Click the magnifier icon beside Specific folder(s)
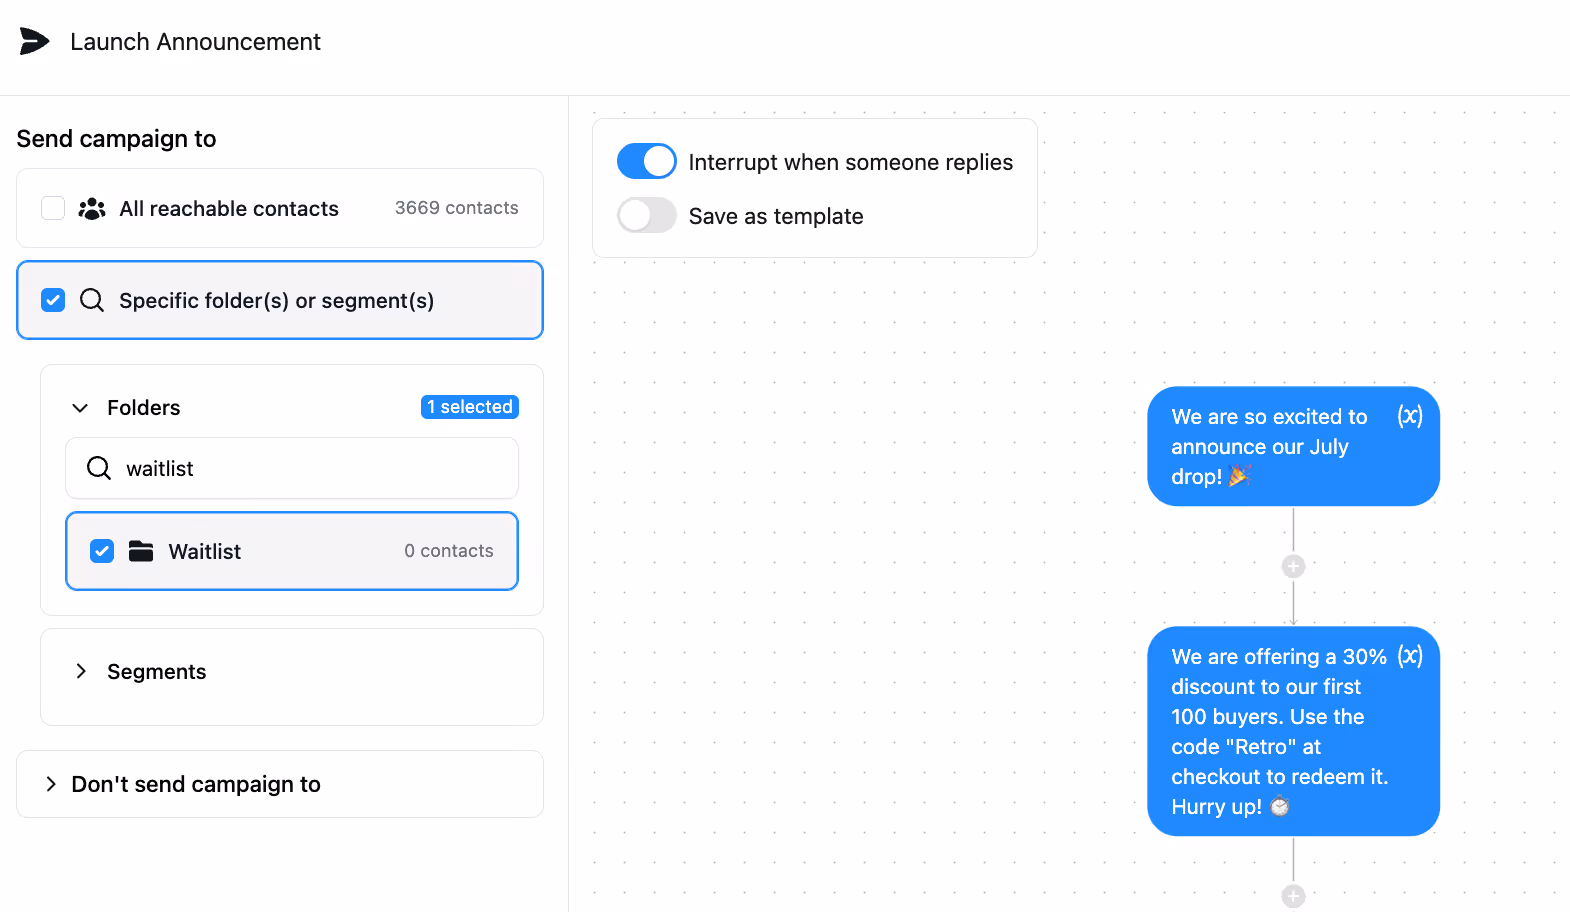This screenshot has width=1570, height=912. pos(92,300)
